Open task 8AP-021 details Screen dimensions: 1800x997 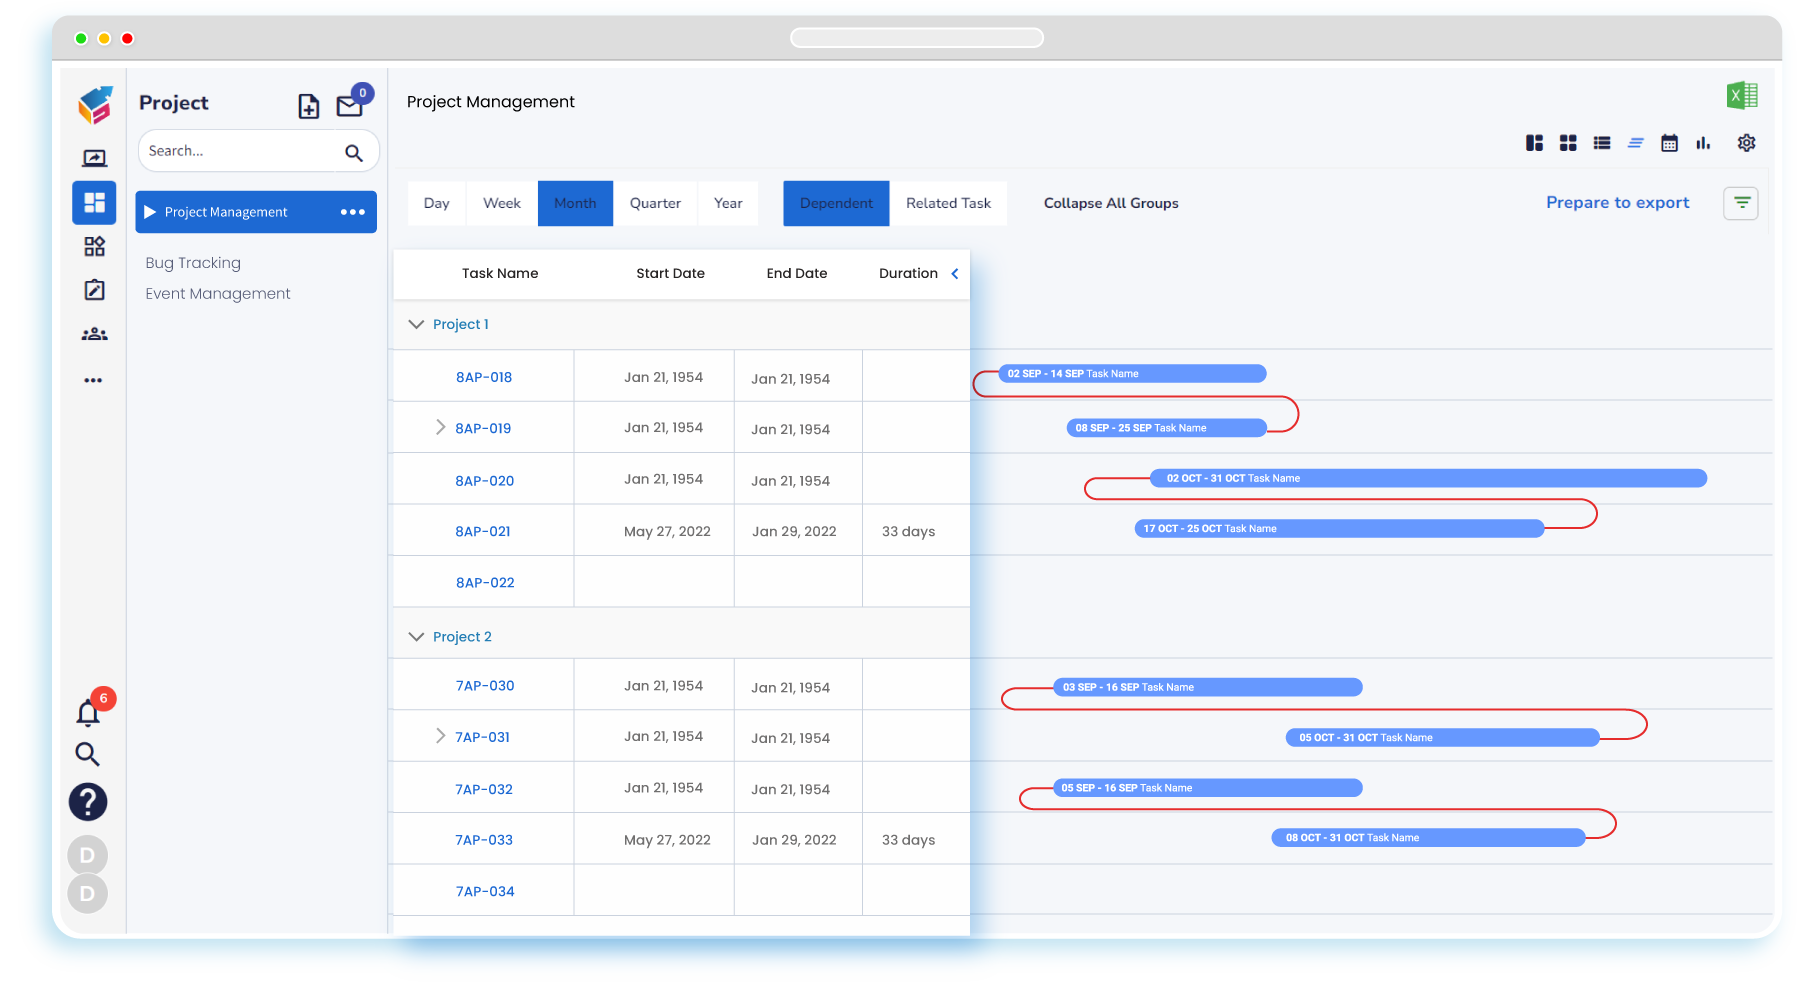[483, 530]
